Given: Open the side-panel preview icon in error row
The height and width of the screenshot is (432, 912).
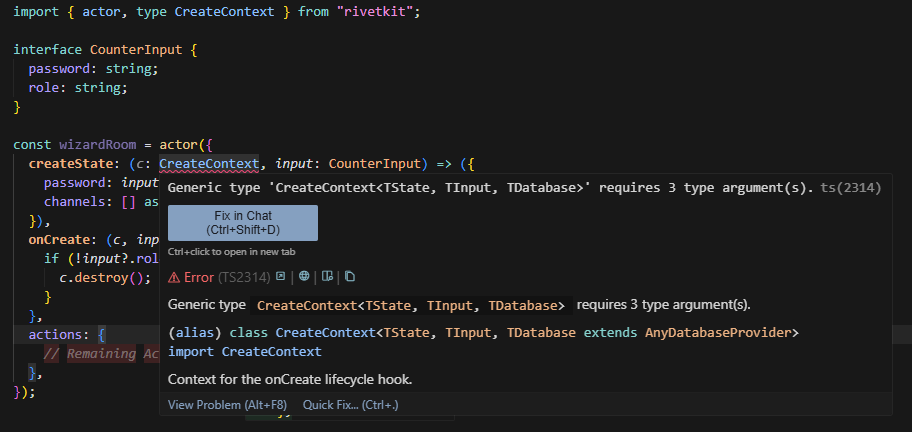Looking at the screenshot, I should pyautogui.click(x=327, y=277).
